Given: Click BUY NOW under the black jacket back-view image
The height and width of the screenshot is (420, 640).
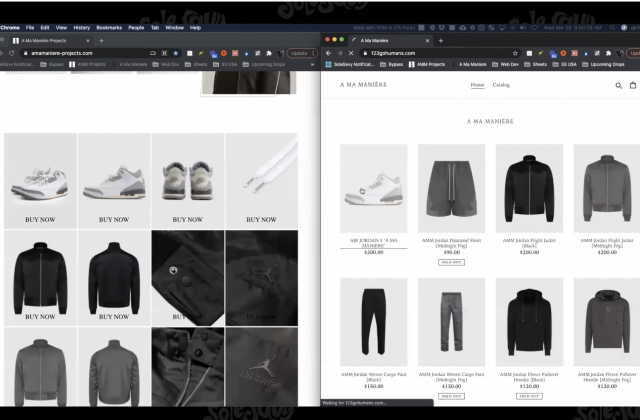Looking at the screenshot, I should pos(114,317).
